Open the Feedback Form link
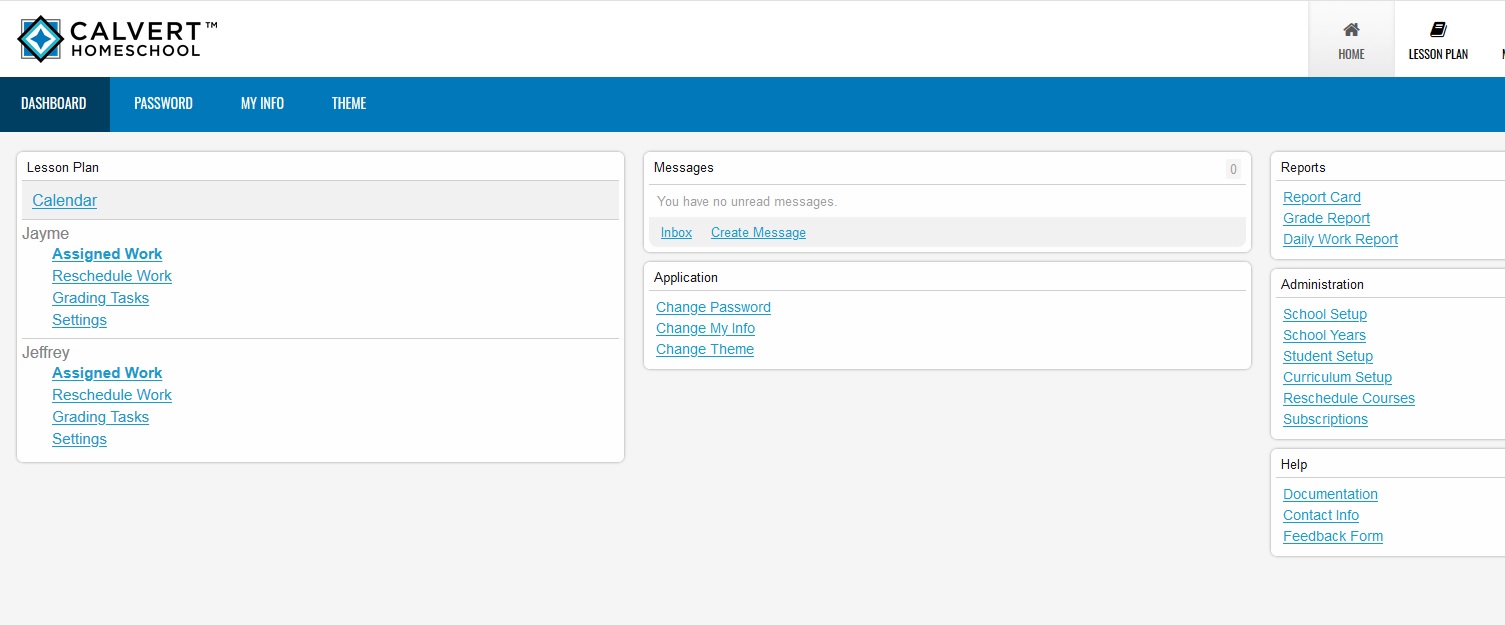The width and height of the screenshot is (1505, 625). click(x=1332, y=536)
